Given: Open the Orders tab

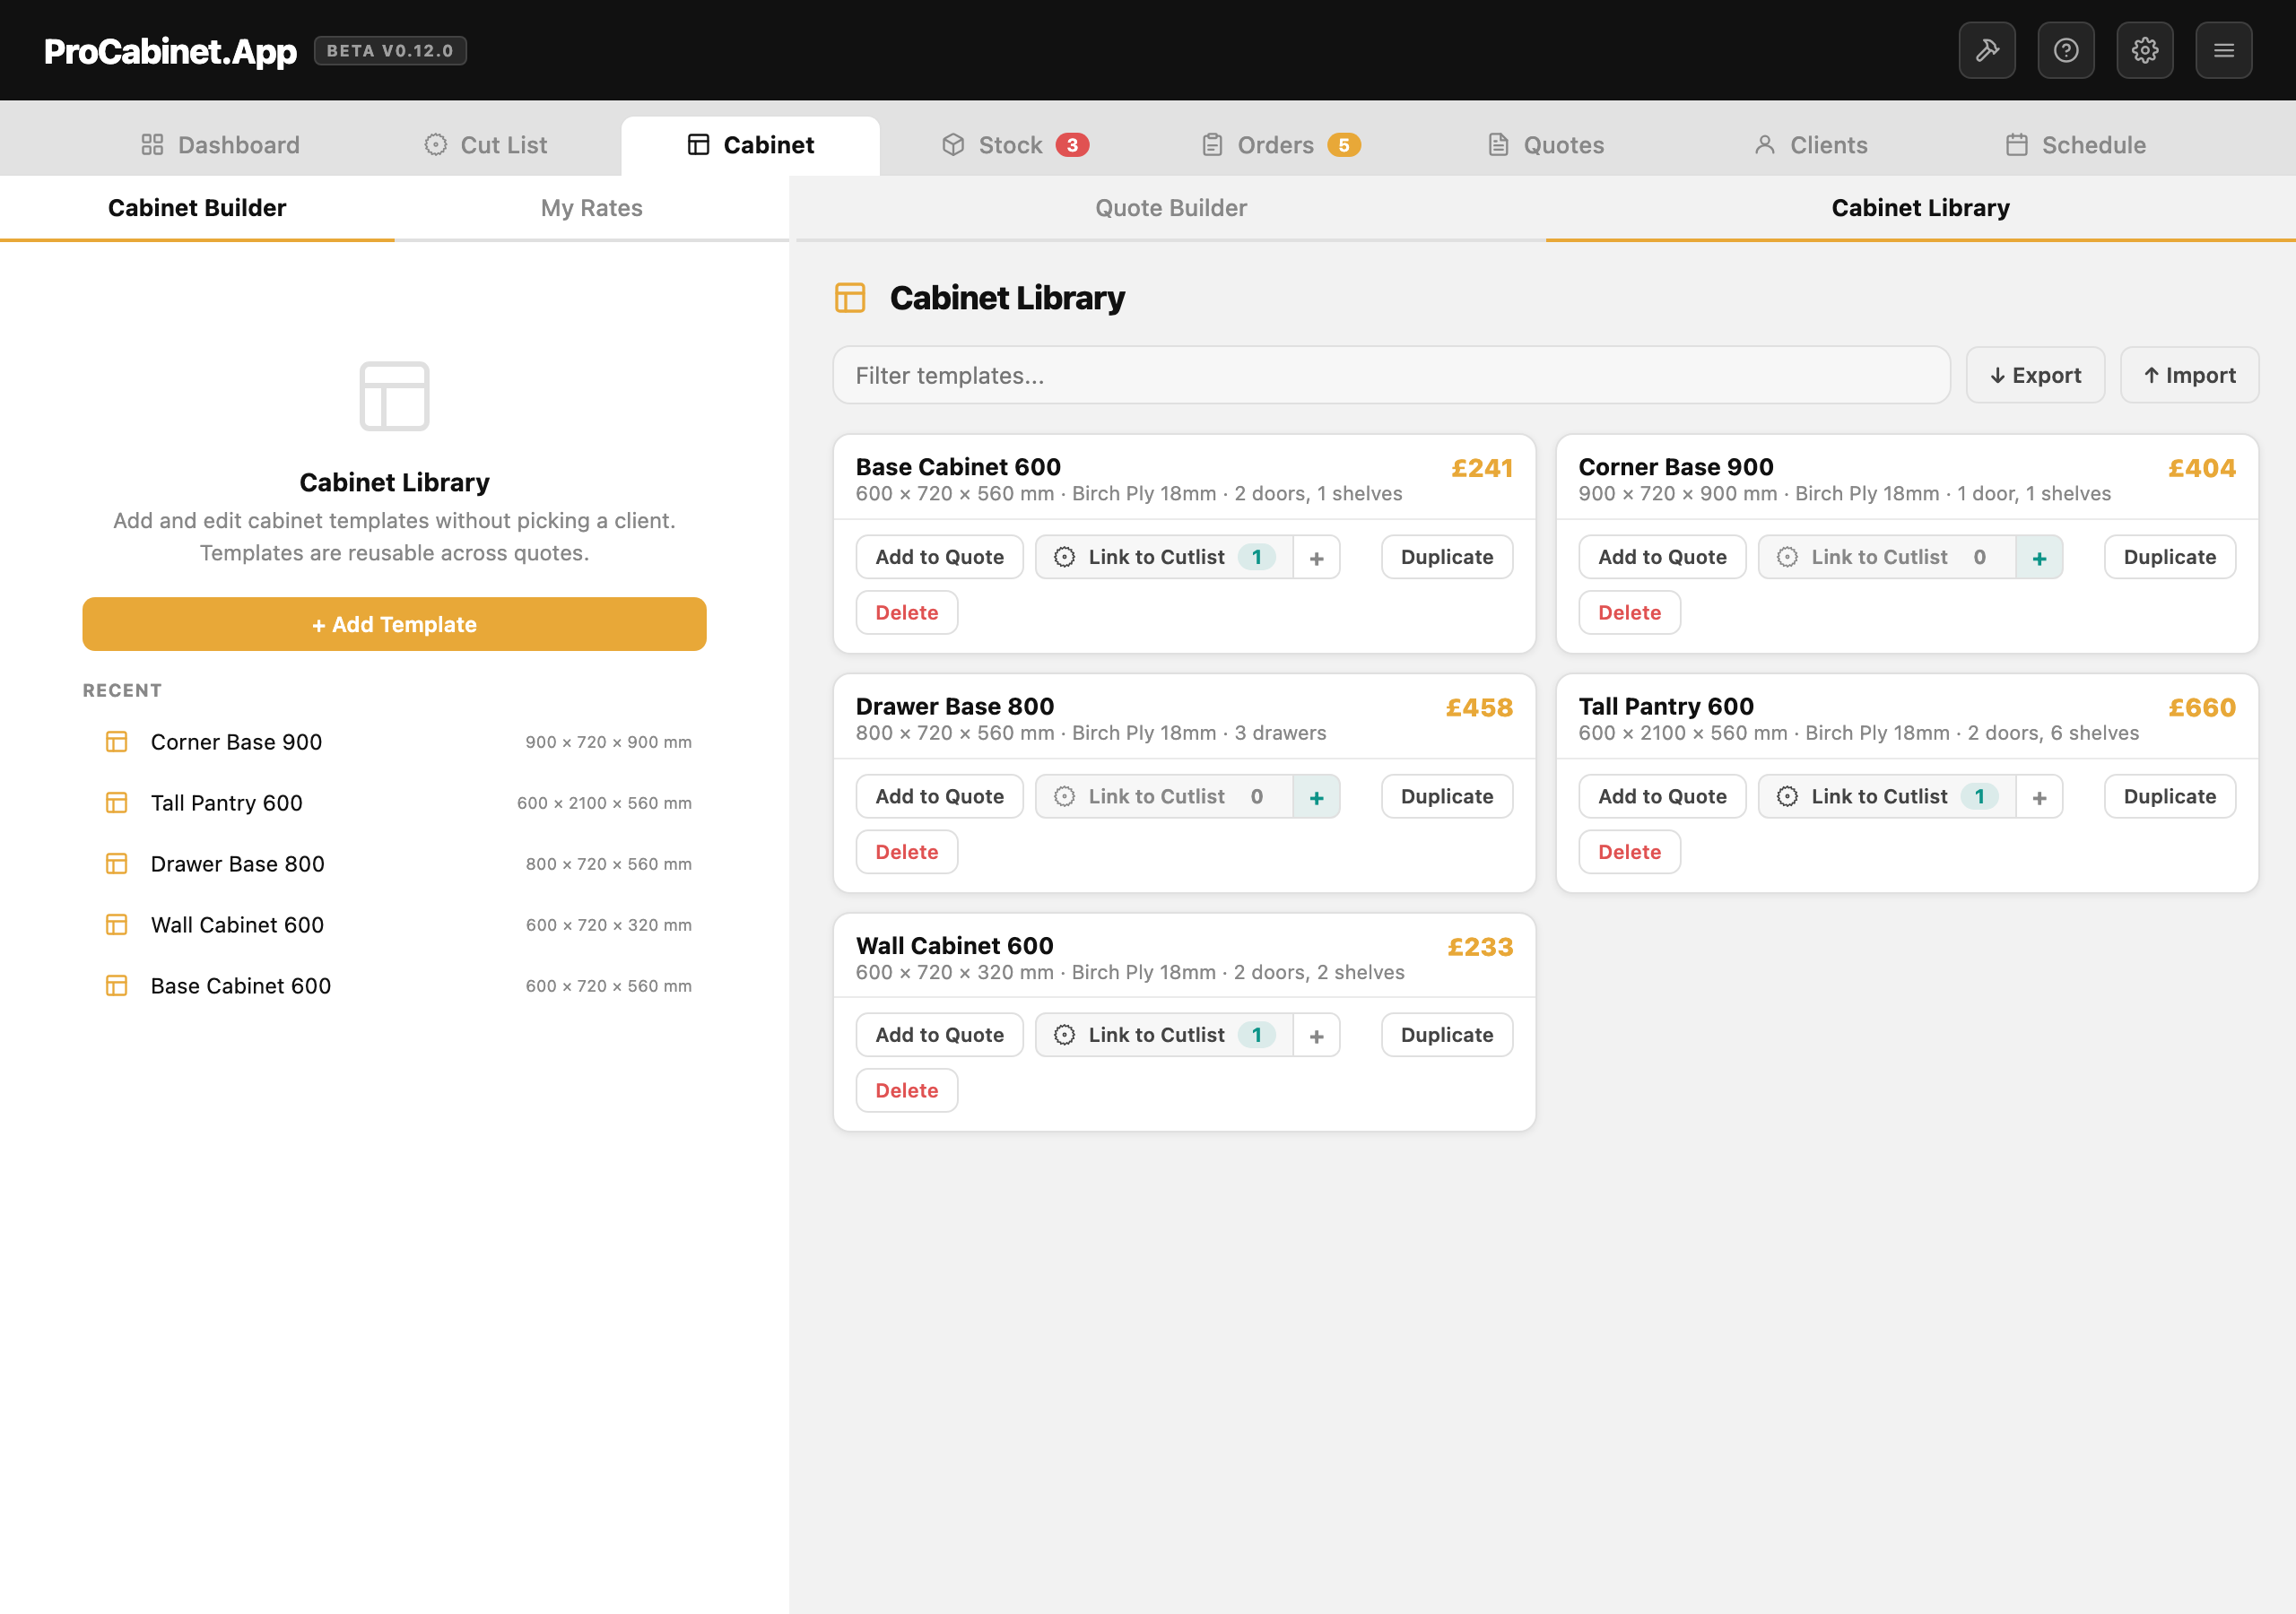Looking at the screenshot, I should coord(1281,145).
